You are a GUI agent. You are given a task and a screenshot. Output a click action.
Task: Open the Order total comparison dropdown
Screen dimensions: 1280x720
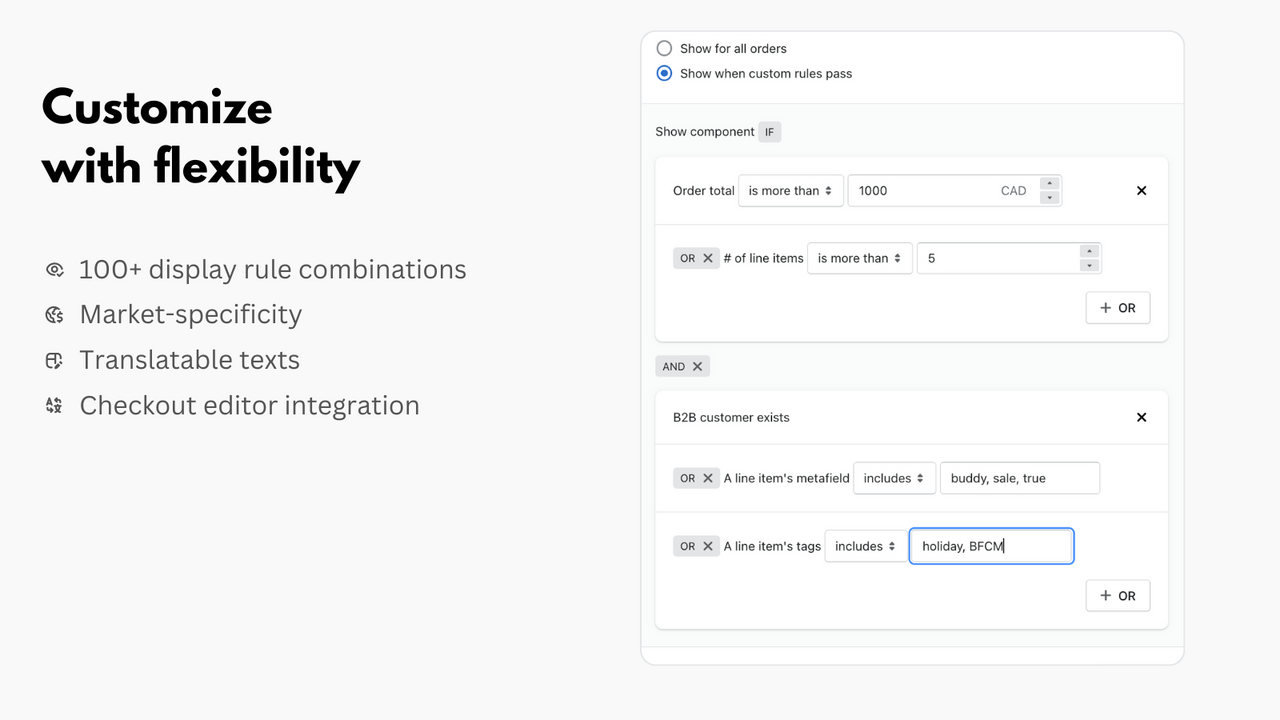coord(790,190)
